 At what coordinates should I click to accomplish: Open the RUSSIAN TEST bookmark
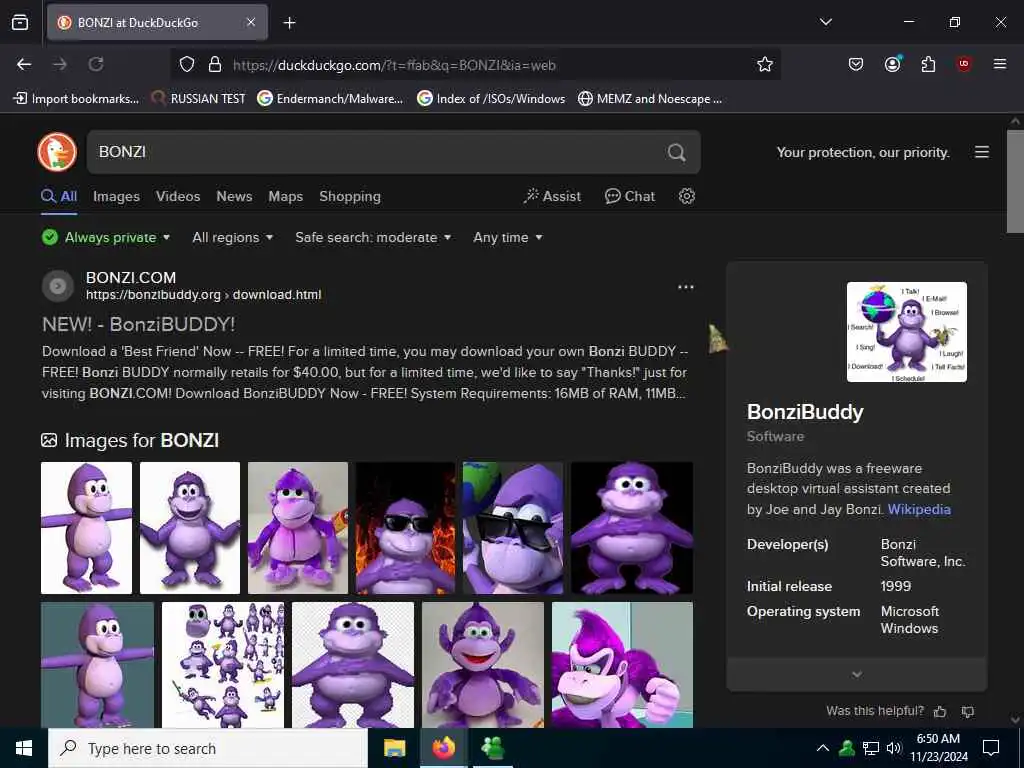pos(198,99)
